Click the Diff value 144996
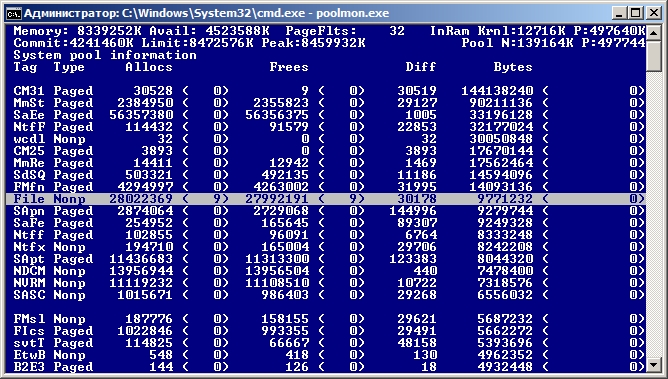This screenshot has width=668, height=379. click(413, 211)
